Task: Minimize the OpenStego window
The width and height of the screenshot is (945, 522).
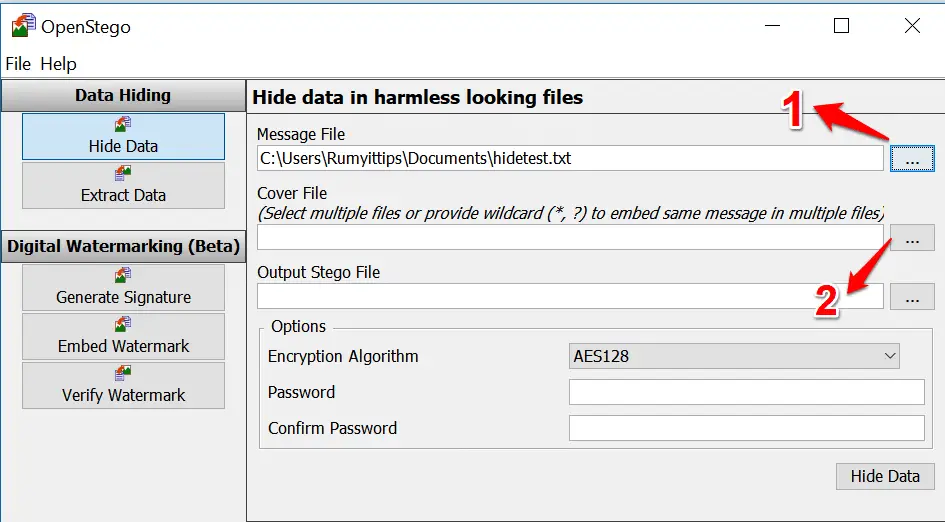Action: (x=773, y=26)
